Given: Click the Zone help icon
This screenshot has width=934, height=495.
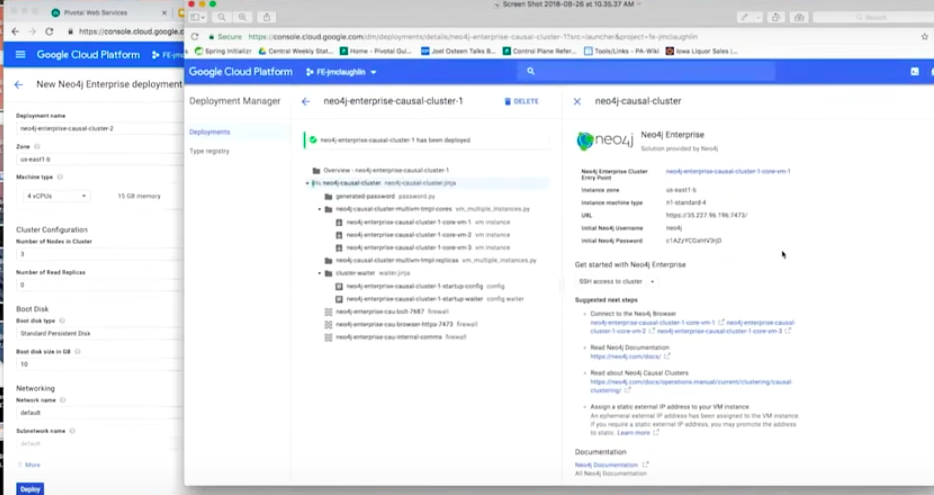Looking at the screenshot, I should point(37,147).
